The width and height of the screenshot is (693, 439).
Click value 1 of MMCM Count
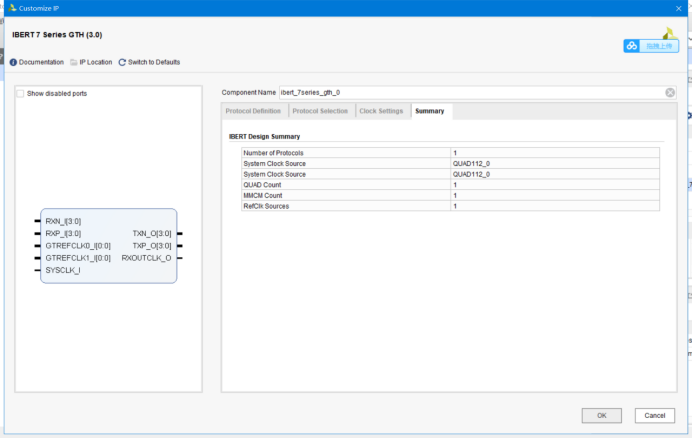click(x=455, y=195)
